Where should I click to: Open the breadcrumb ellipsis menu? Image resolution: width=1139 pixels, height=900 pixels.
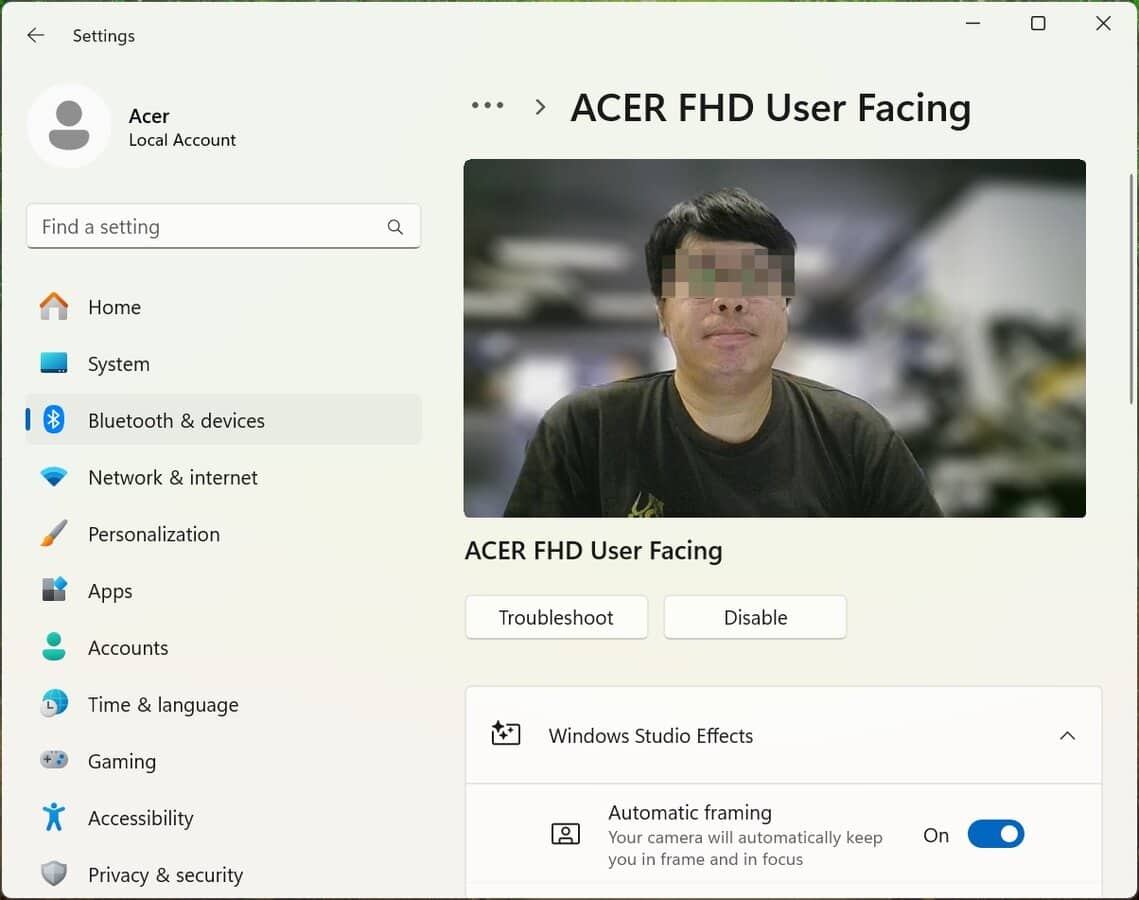click(487, 106)
